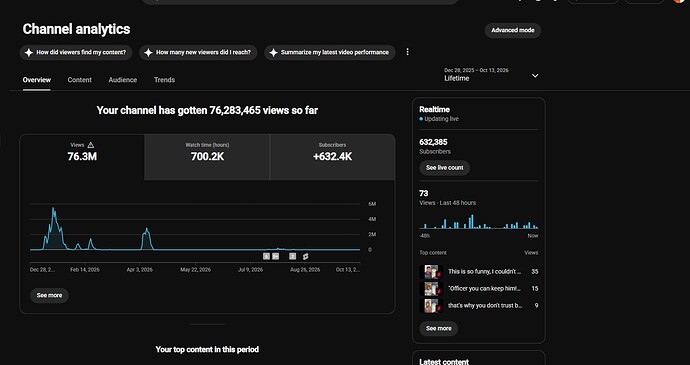Open the Trends tab
Viewport: 690px width, 365px height.
click(x=165, y=80)
